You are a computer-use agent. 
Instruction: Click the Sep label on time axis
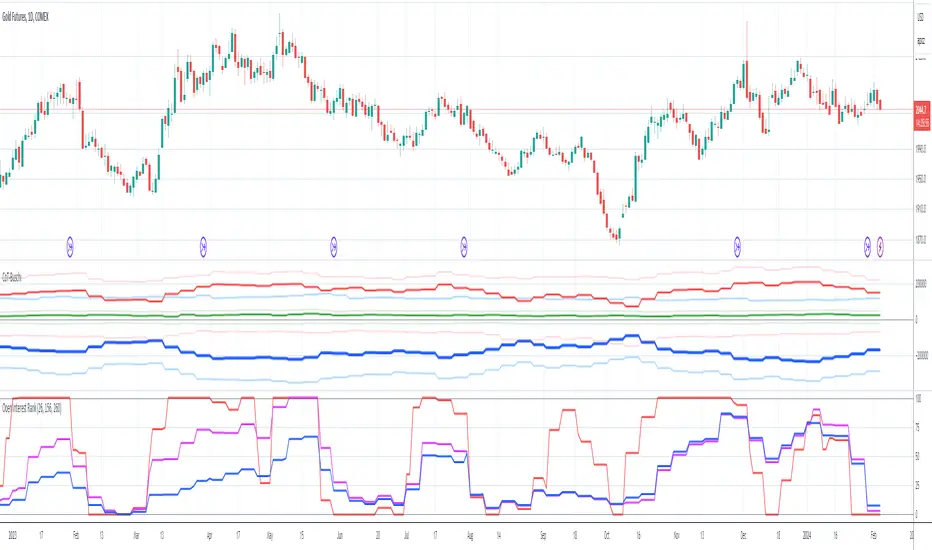tap(543, 535)
